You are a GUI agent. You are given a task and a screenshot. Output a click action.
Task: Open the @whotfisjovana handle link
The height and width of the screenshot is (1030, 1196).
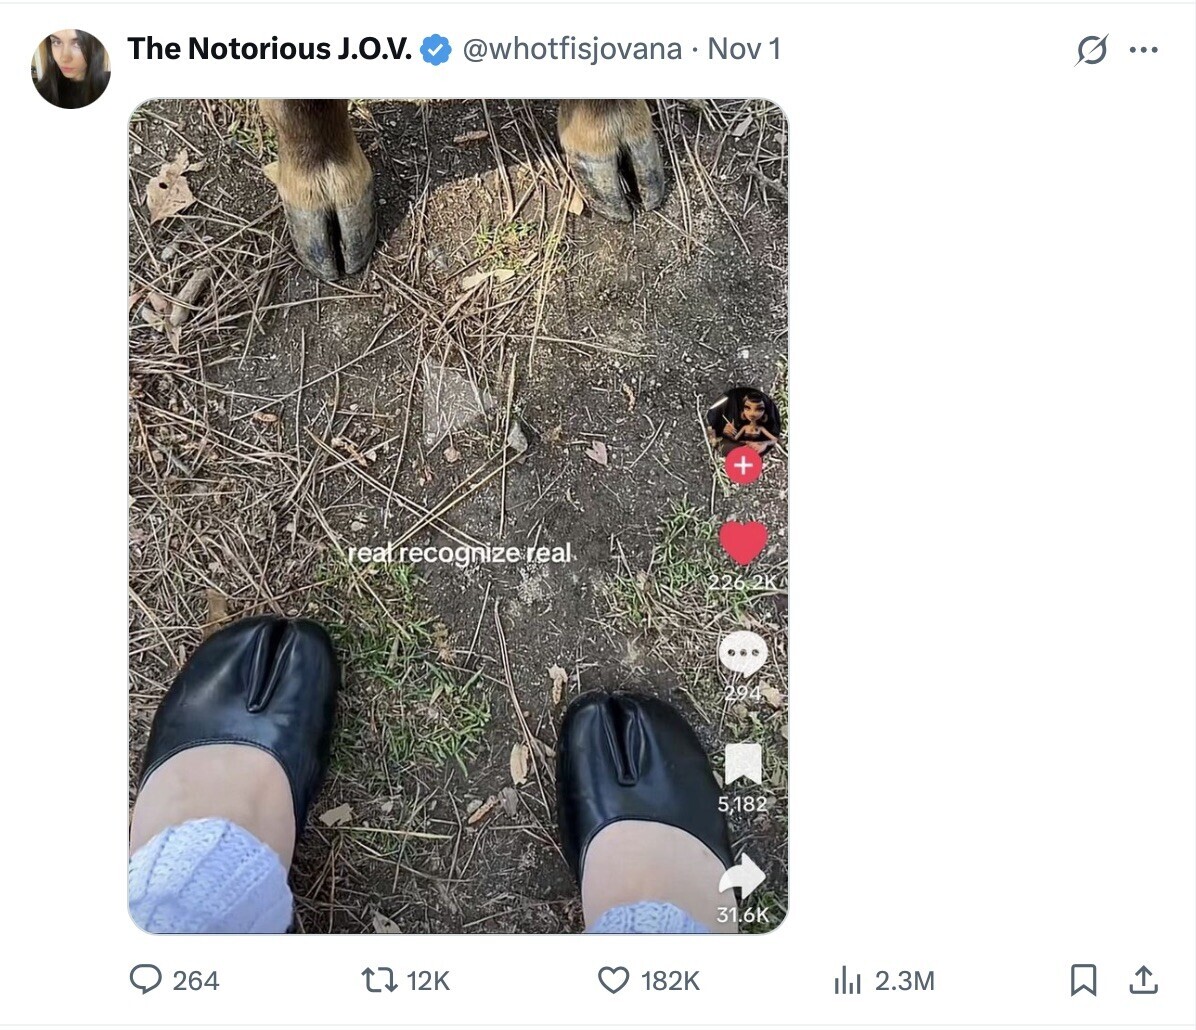572,49
